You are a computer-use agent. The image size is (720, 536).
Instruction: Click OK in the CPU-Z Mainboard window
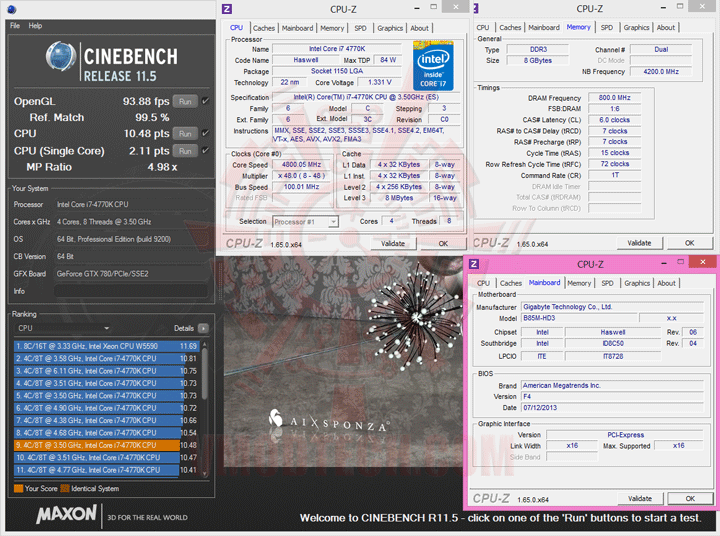(x=690, y=498)
